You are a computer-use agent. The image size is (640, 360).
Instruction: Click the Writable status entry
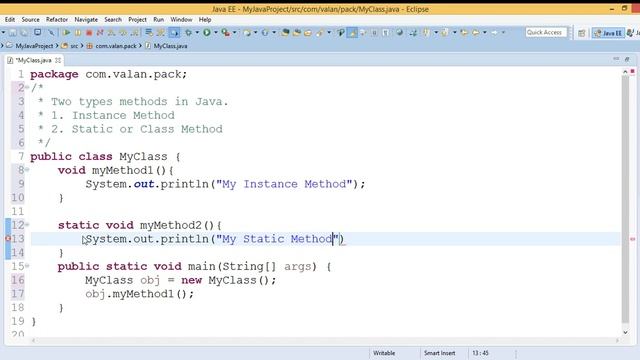point(384,353)
